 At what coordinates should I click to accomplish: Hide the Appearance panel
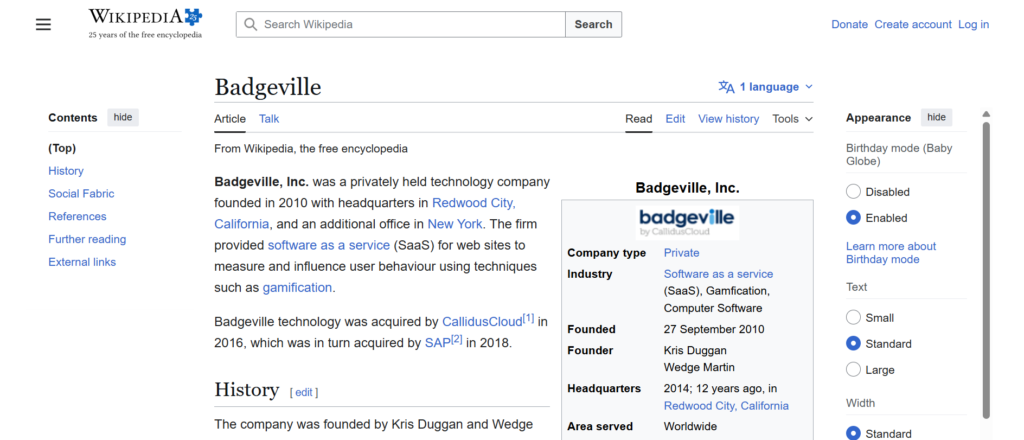936,117
